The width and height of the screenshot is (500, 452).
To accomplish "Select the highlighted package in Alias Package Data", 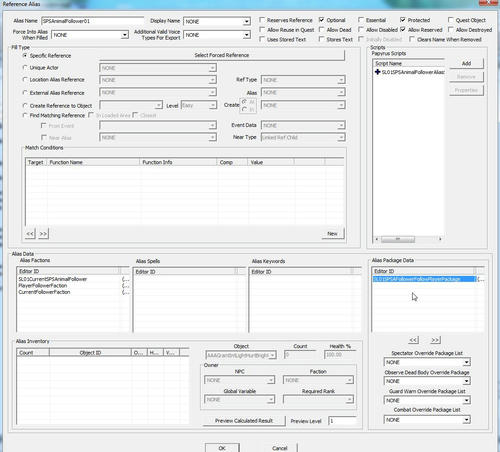I will click(424, 279).
